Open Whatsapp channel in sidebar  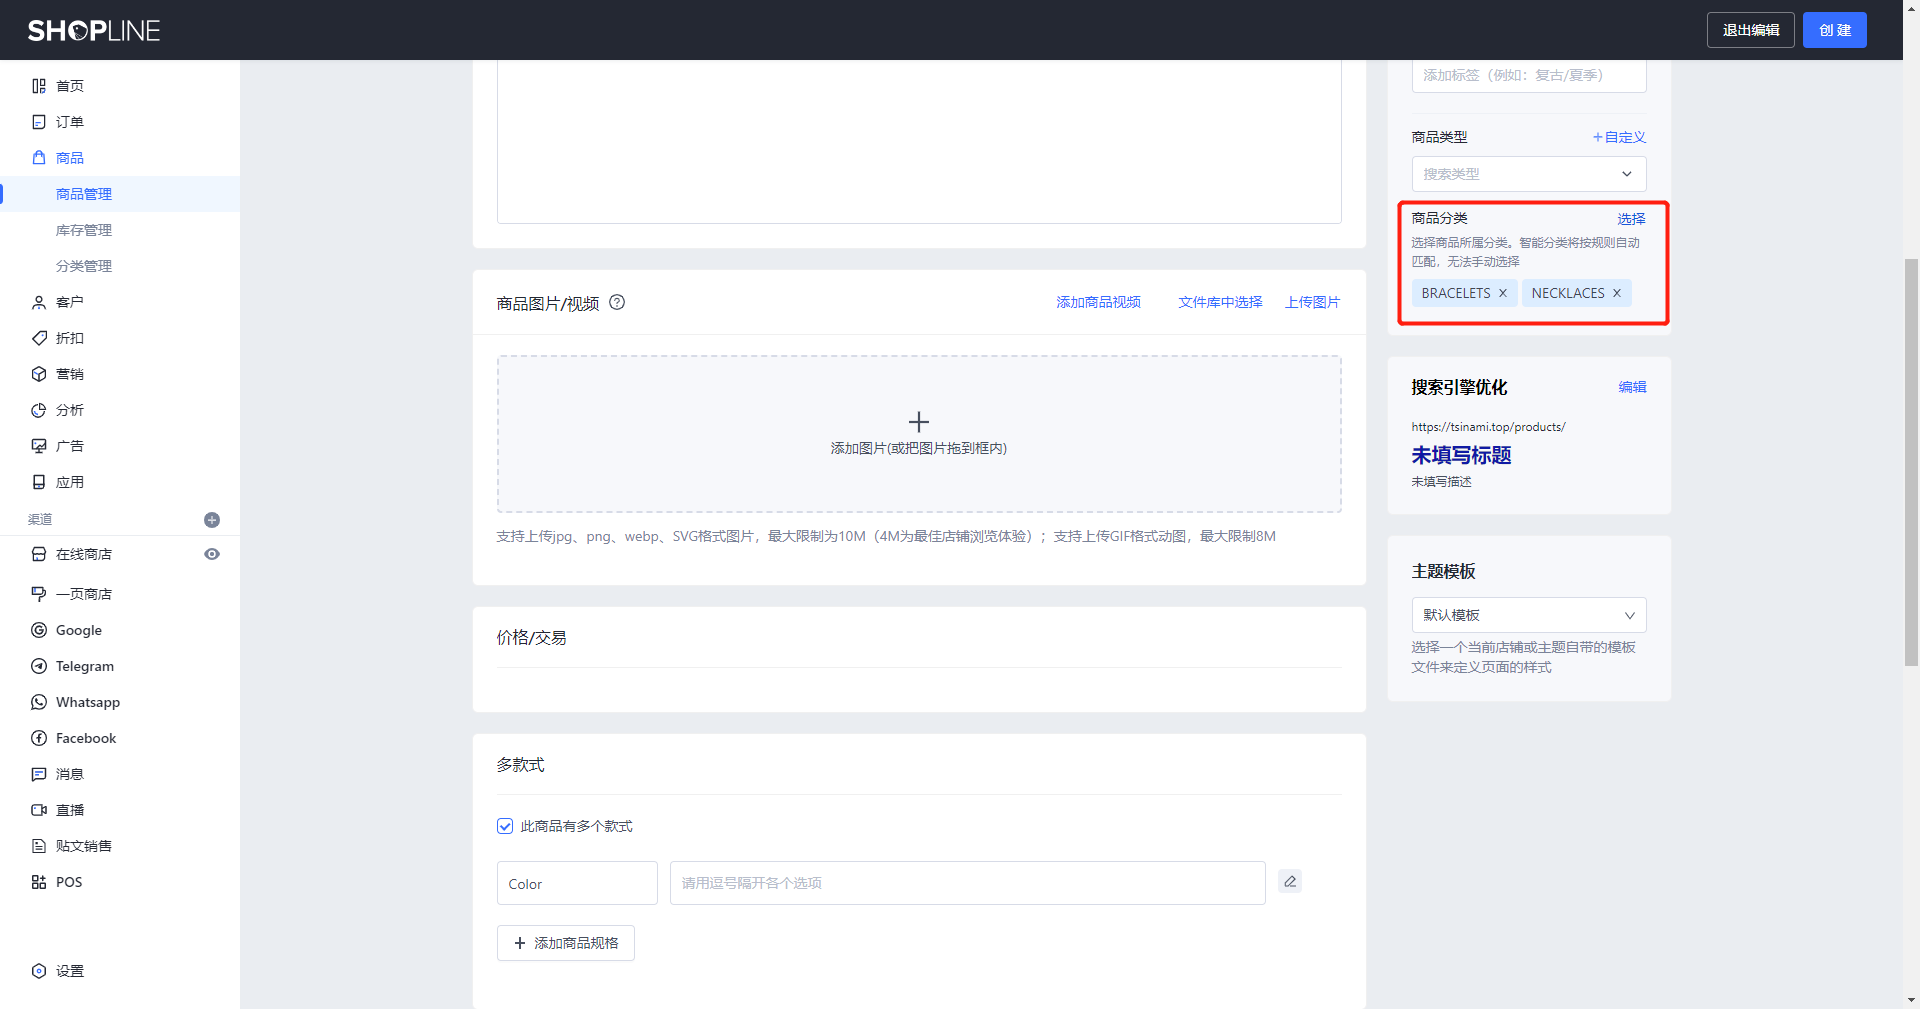(x=88, y=702)
